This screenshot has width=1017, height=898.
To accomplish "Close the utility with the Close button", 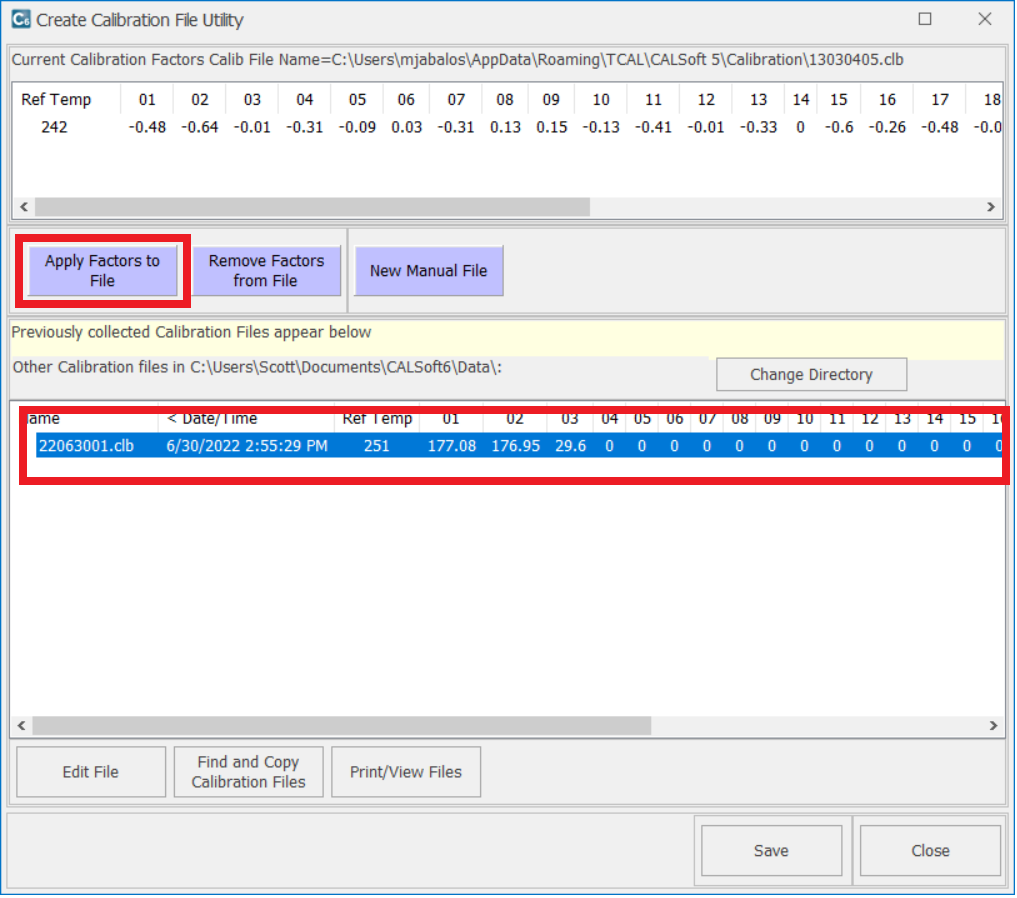I will coord(929,850).
